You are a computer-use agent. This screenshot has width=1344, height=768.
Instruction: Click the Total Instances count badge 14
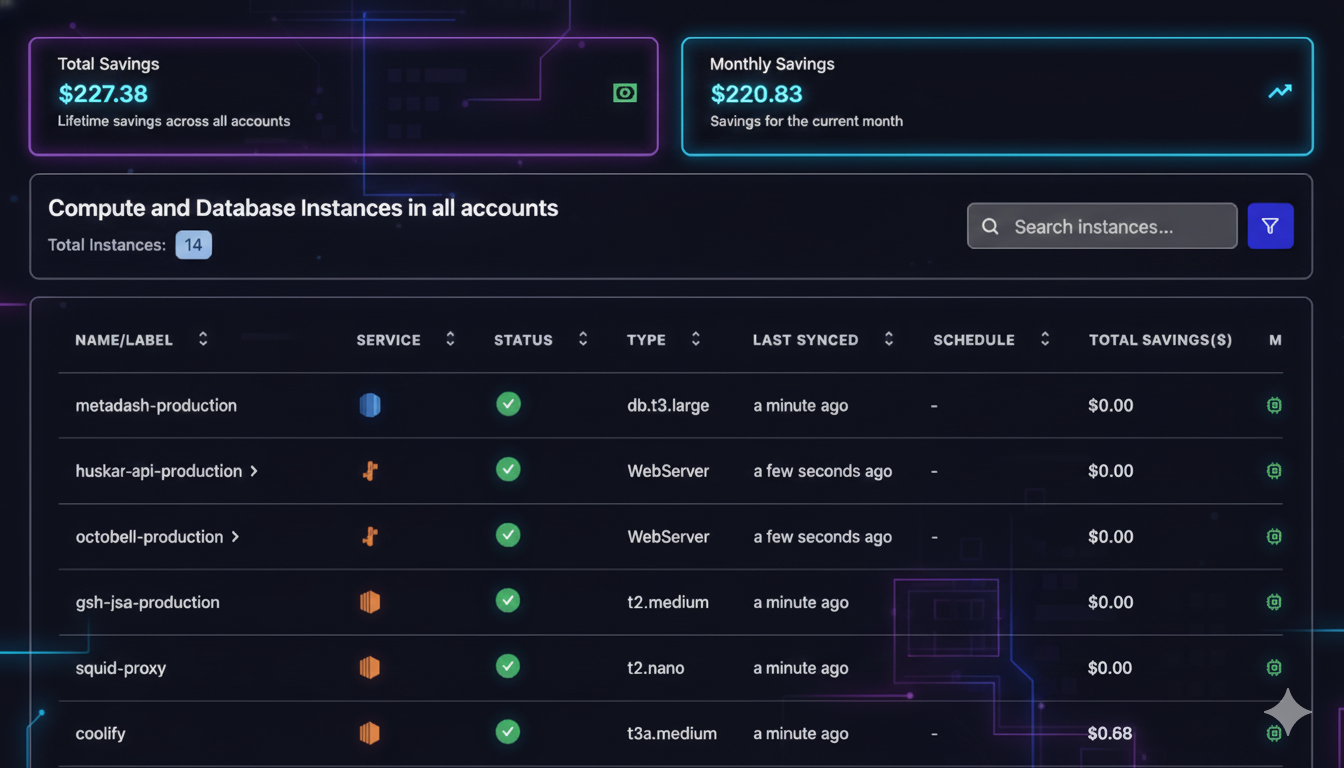tap(193, 245)
